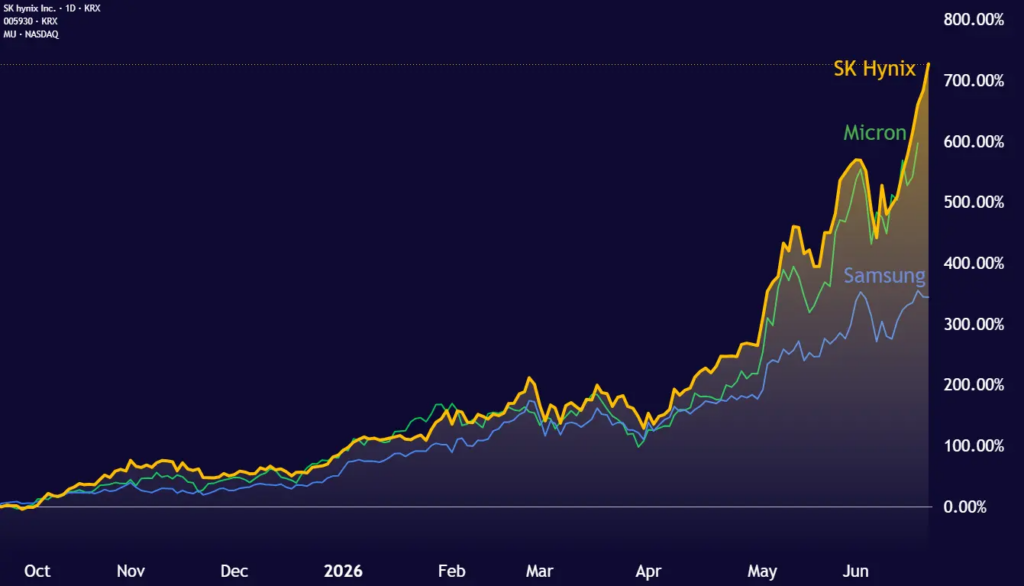Click the 200.00% price axis label
Screen dimensions: 1024x586
pyautogui.click(x=973, y=385)
